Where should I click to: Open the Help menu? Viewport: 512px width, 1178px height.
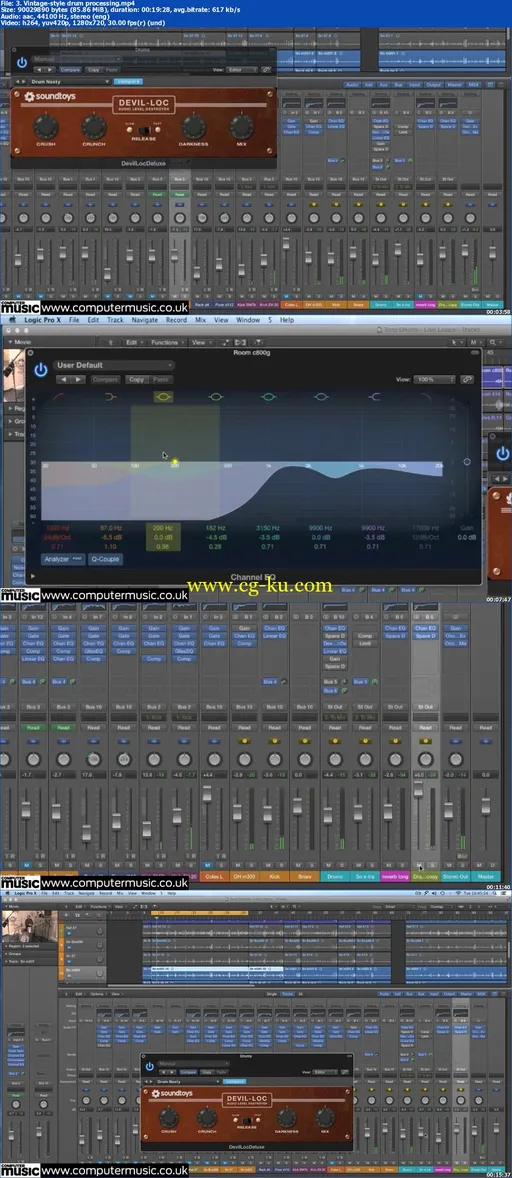point(287,319)
